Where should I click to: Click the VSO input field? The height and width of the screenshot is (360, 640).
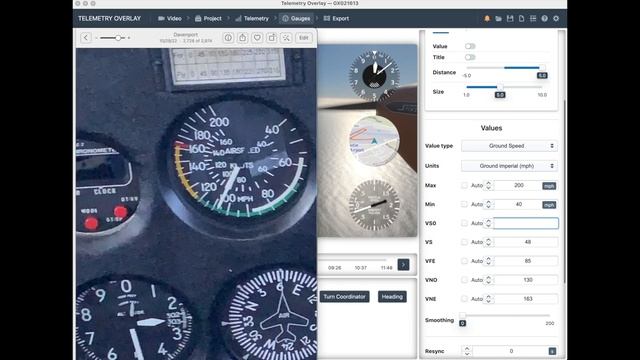[526, 223]
